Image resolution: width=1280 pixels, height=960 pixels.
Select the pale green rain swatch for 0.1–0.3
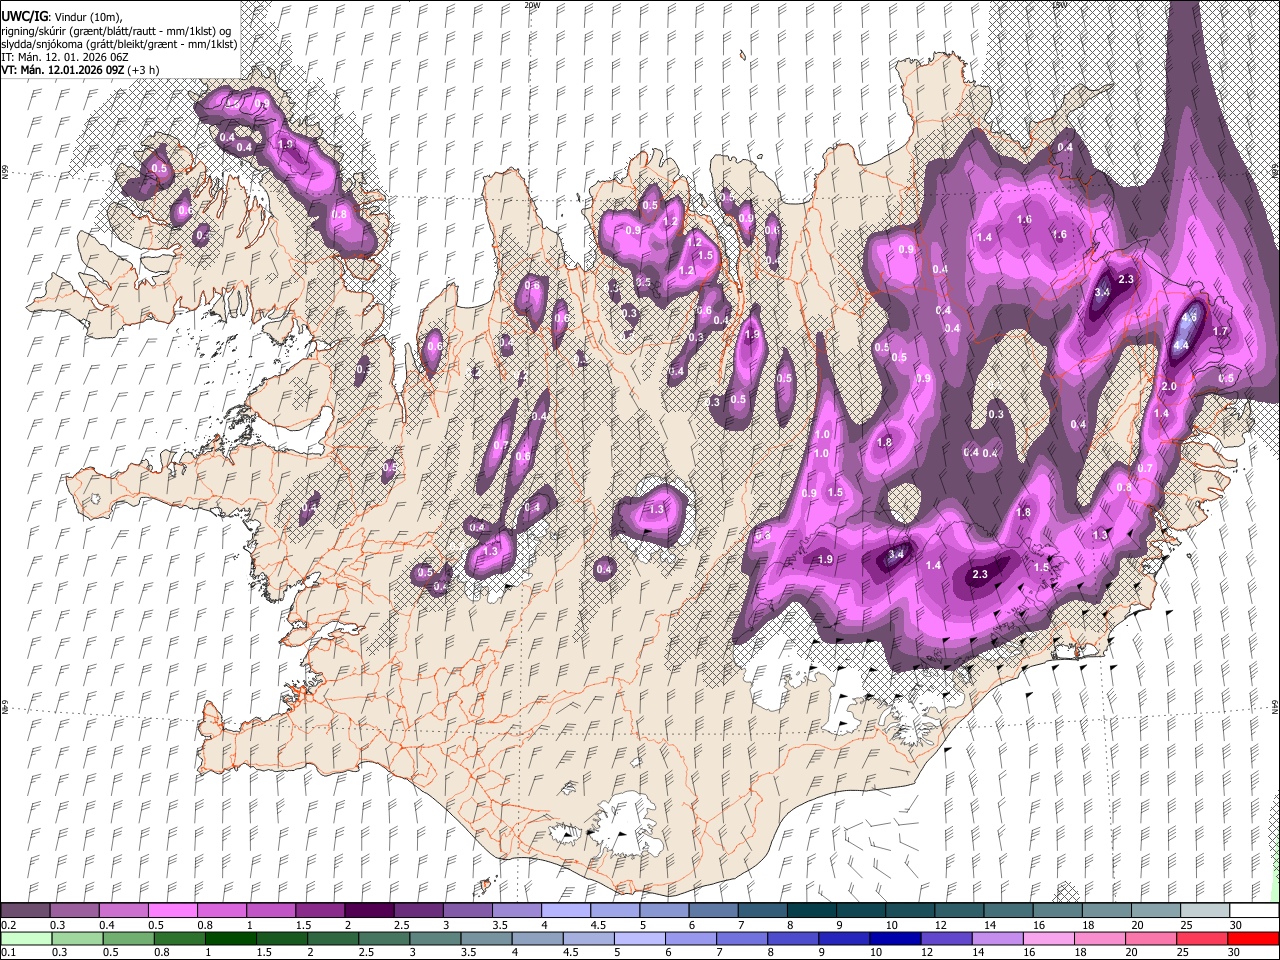point(25,938)
